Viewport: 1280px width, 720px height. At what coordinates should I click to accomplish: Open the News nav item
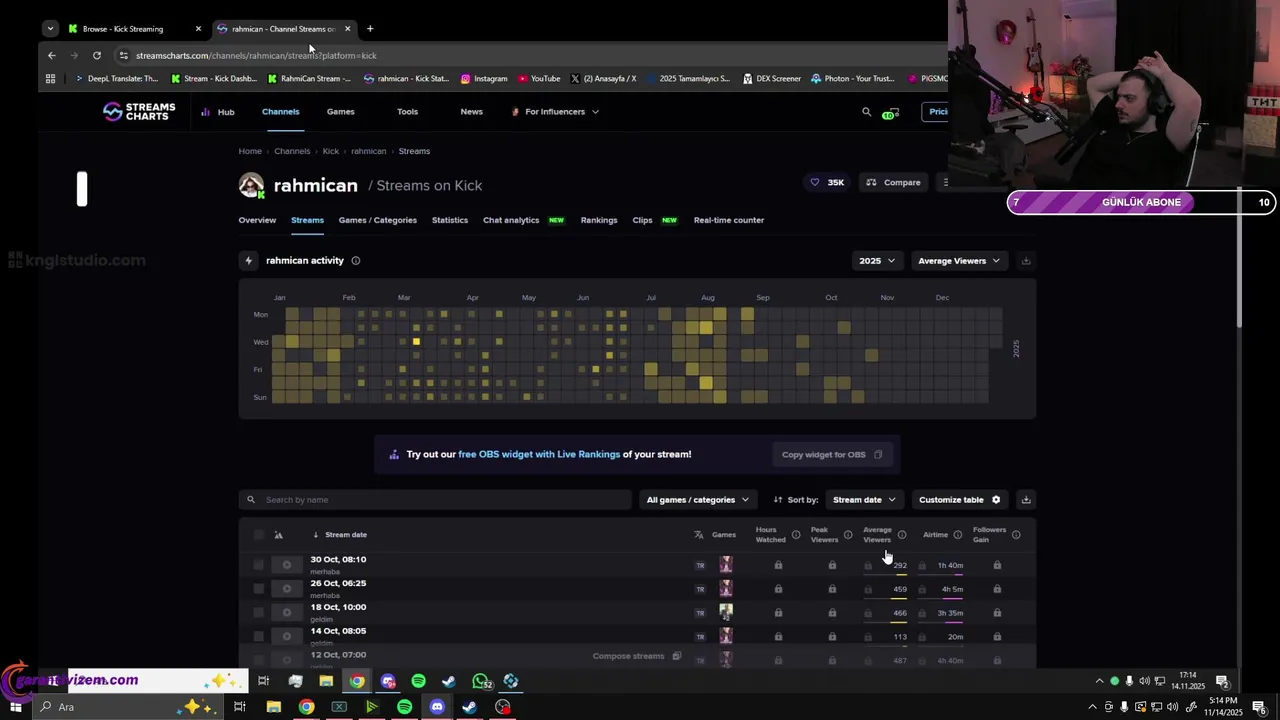[471, 112]
